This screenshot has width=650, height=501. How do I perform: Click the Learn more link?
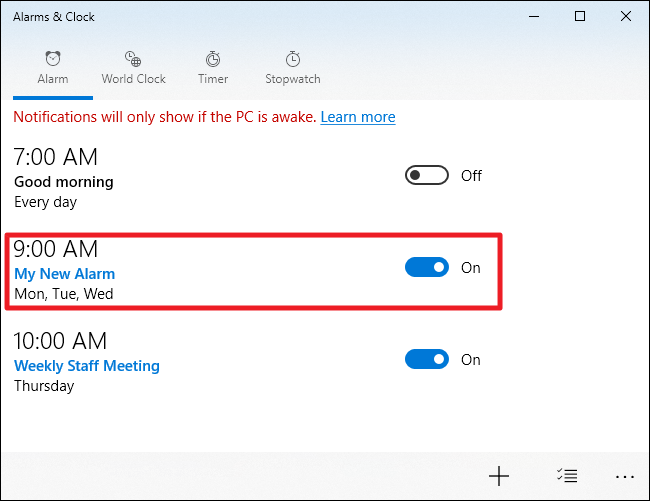click(358, 117)
